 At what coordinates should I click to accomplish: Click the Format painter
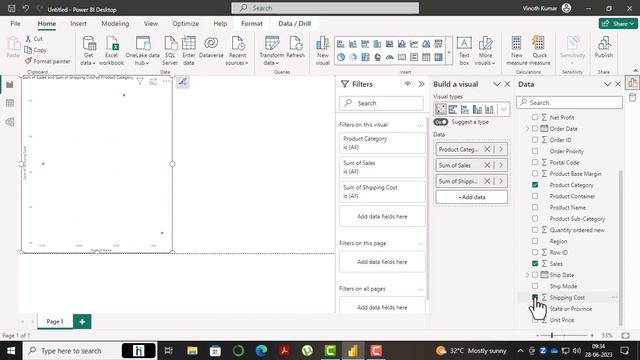tap(47, 61)
